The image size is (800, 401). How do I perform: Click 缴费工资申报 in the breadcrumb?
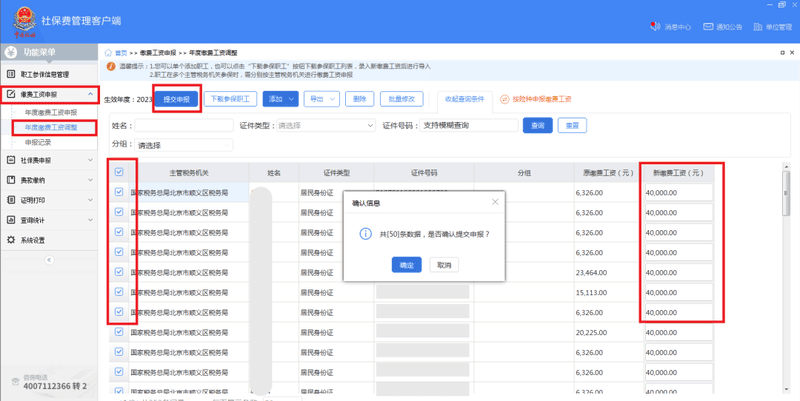(158, 53)
